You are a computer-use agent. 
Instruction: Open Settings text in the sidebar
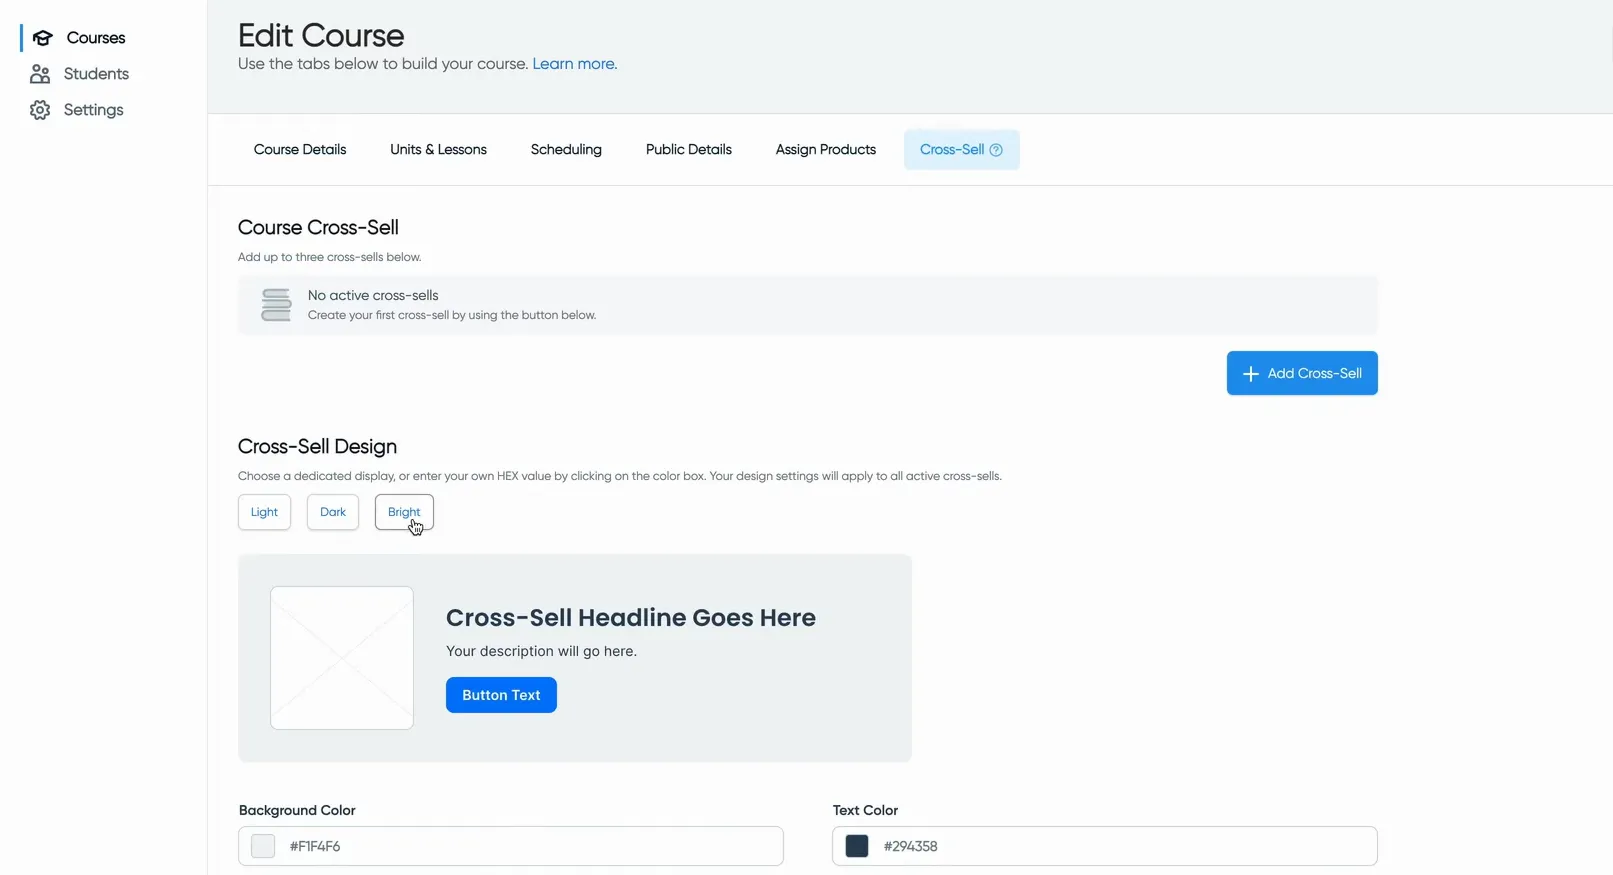(x=94, y=110)
